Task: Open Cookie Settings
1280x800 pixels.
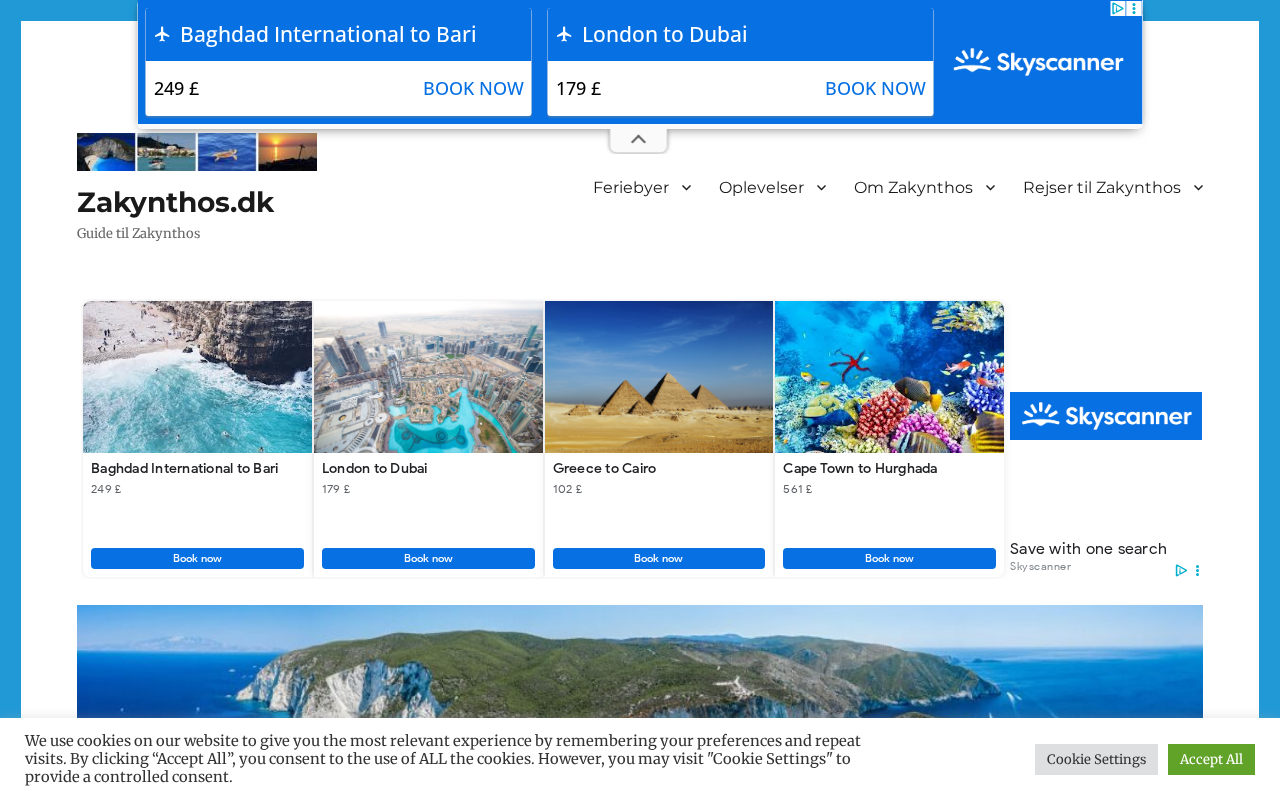Action: pyautogui.click(x=1096, y=759)
